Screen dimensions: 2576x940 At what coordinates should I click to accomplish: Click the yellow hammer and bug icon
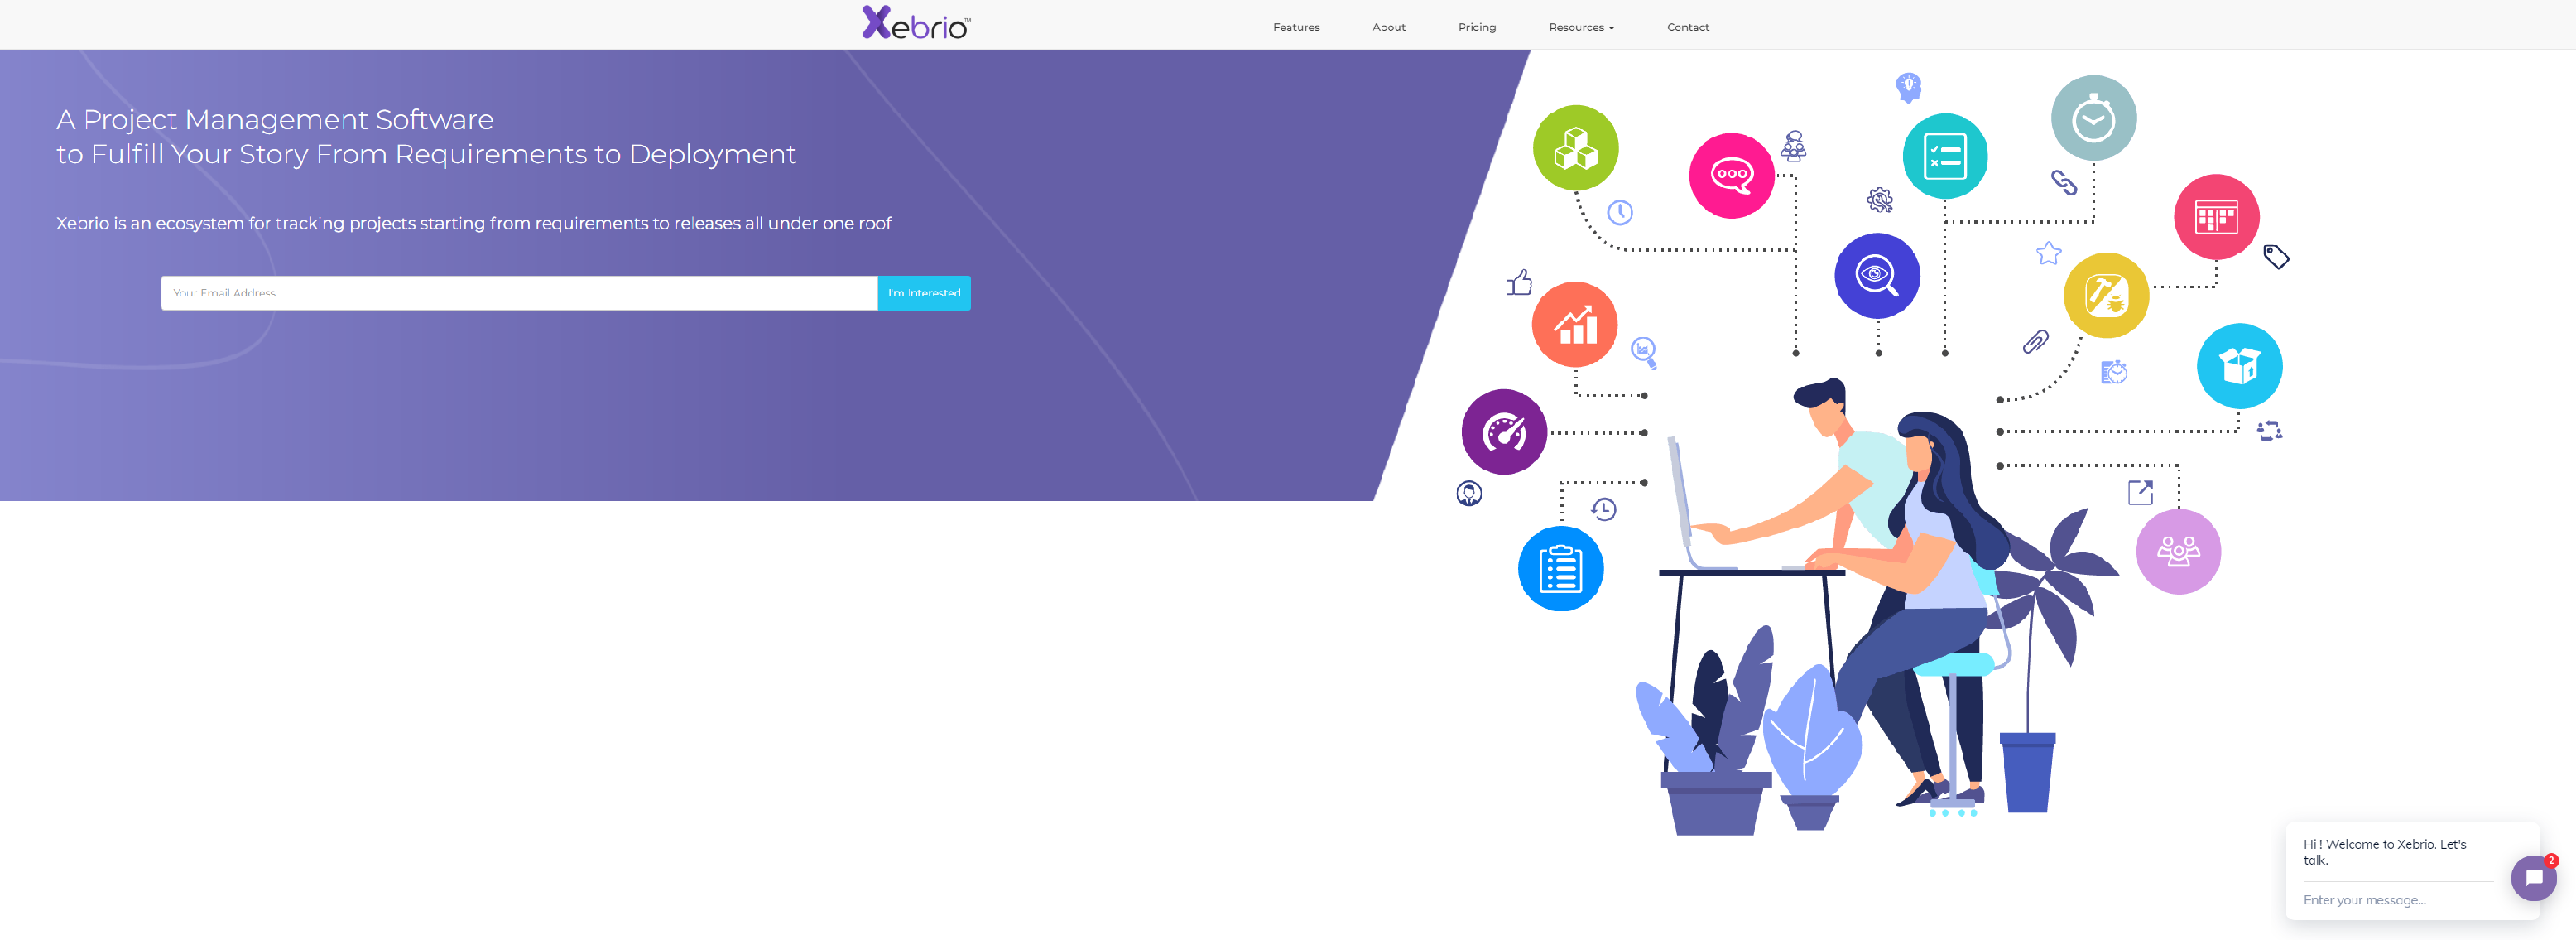pos(2106,295)
